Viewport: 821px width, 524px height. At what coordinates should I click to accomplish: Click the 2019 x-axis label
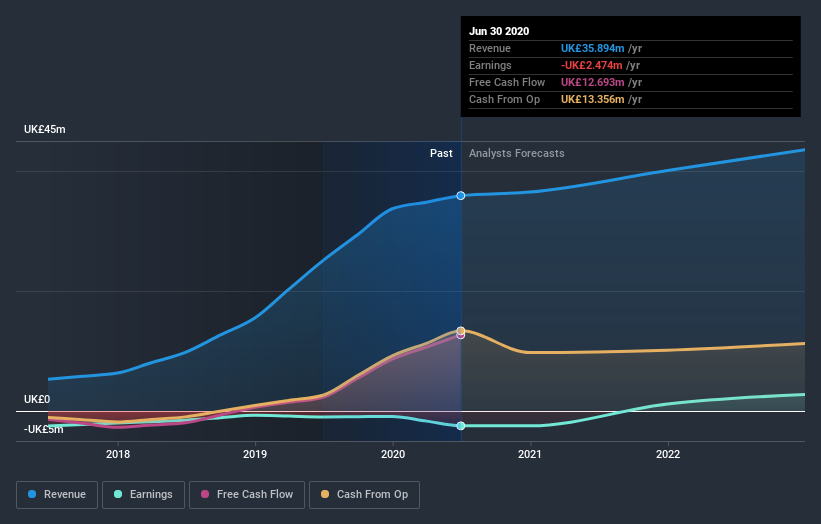coord(255,454)
